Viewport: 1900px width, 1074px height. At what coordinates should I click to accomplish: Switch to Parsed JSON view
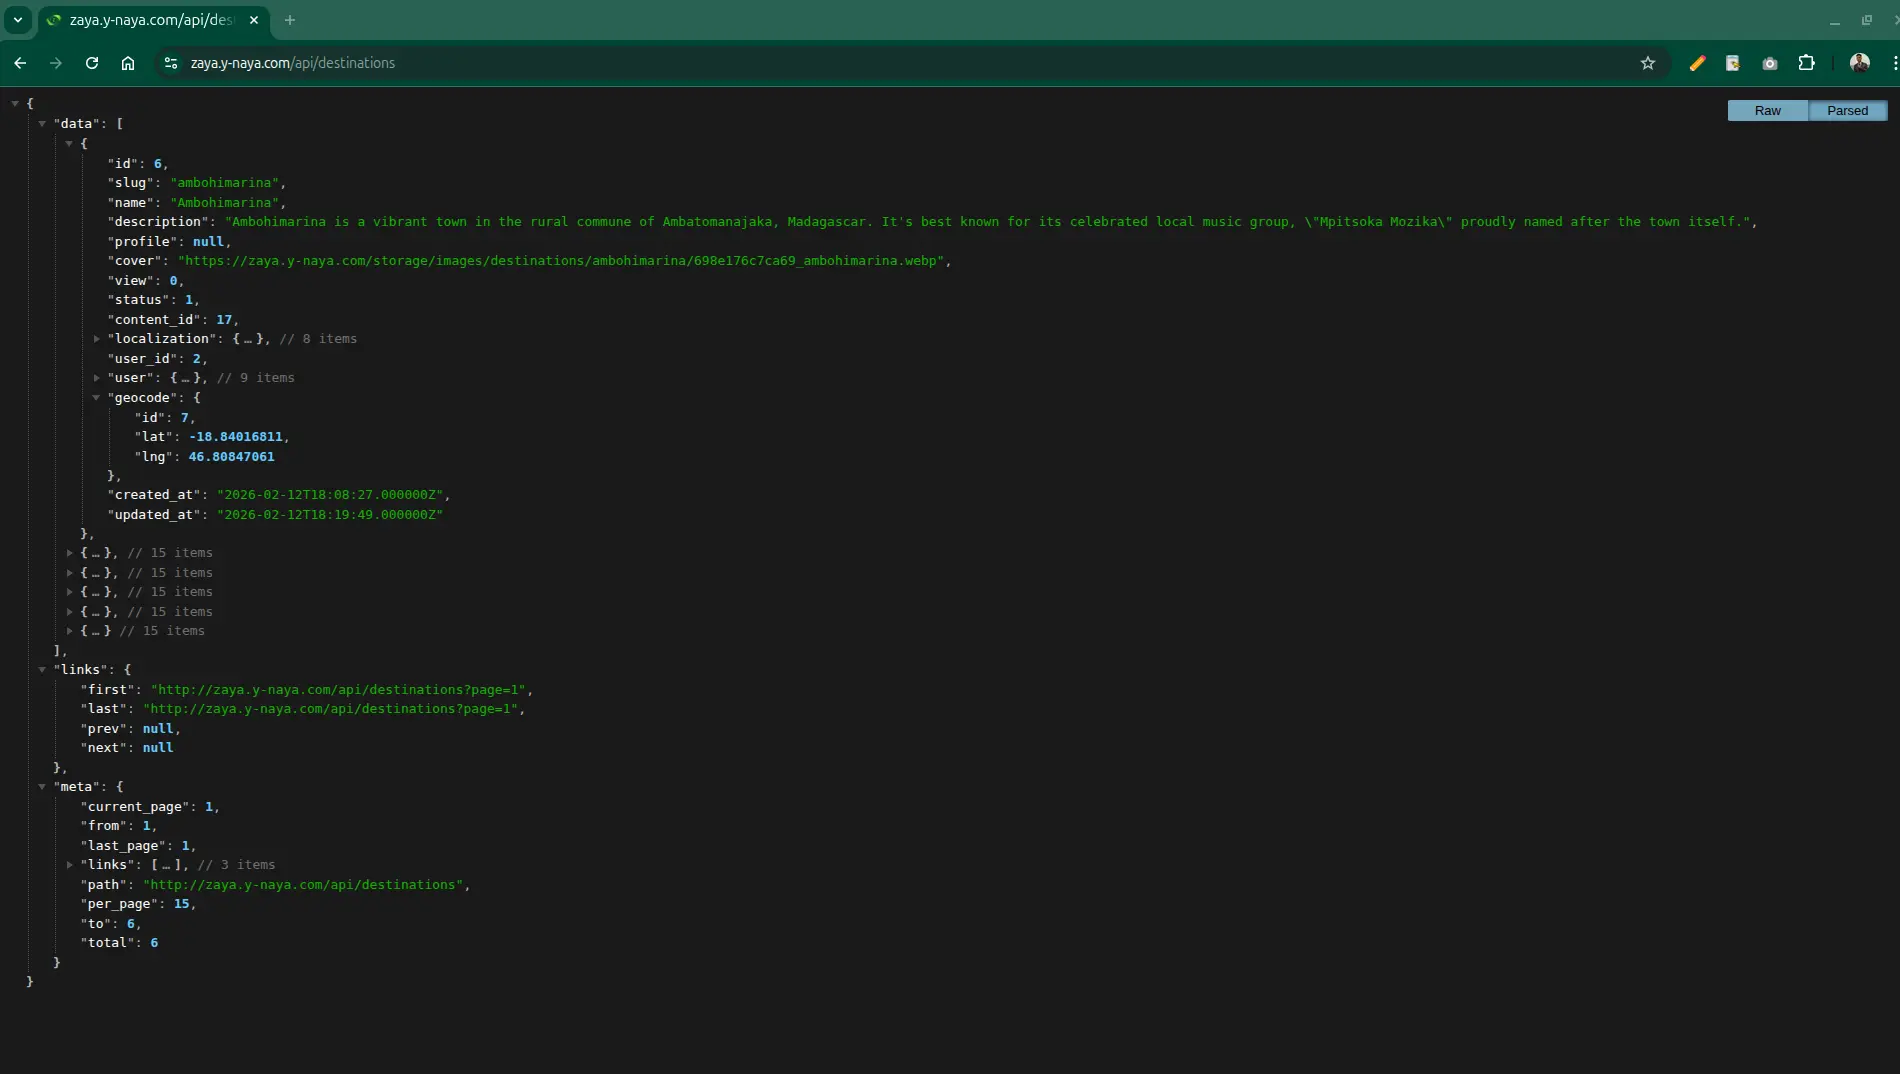click(x=1847, y=111)
